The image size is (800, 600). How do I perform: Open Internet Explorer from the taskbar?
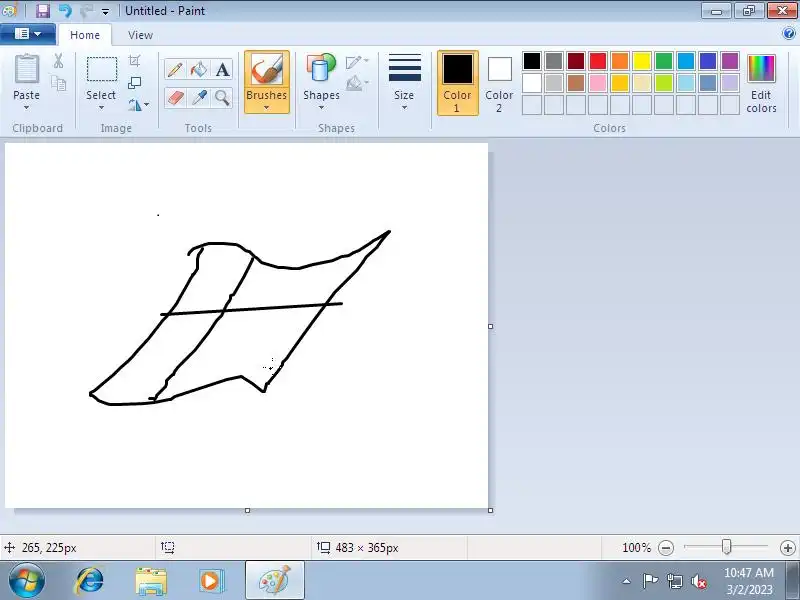(89, 581)
